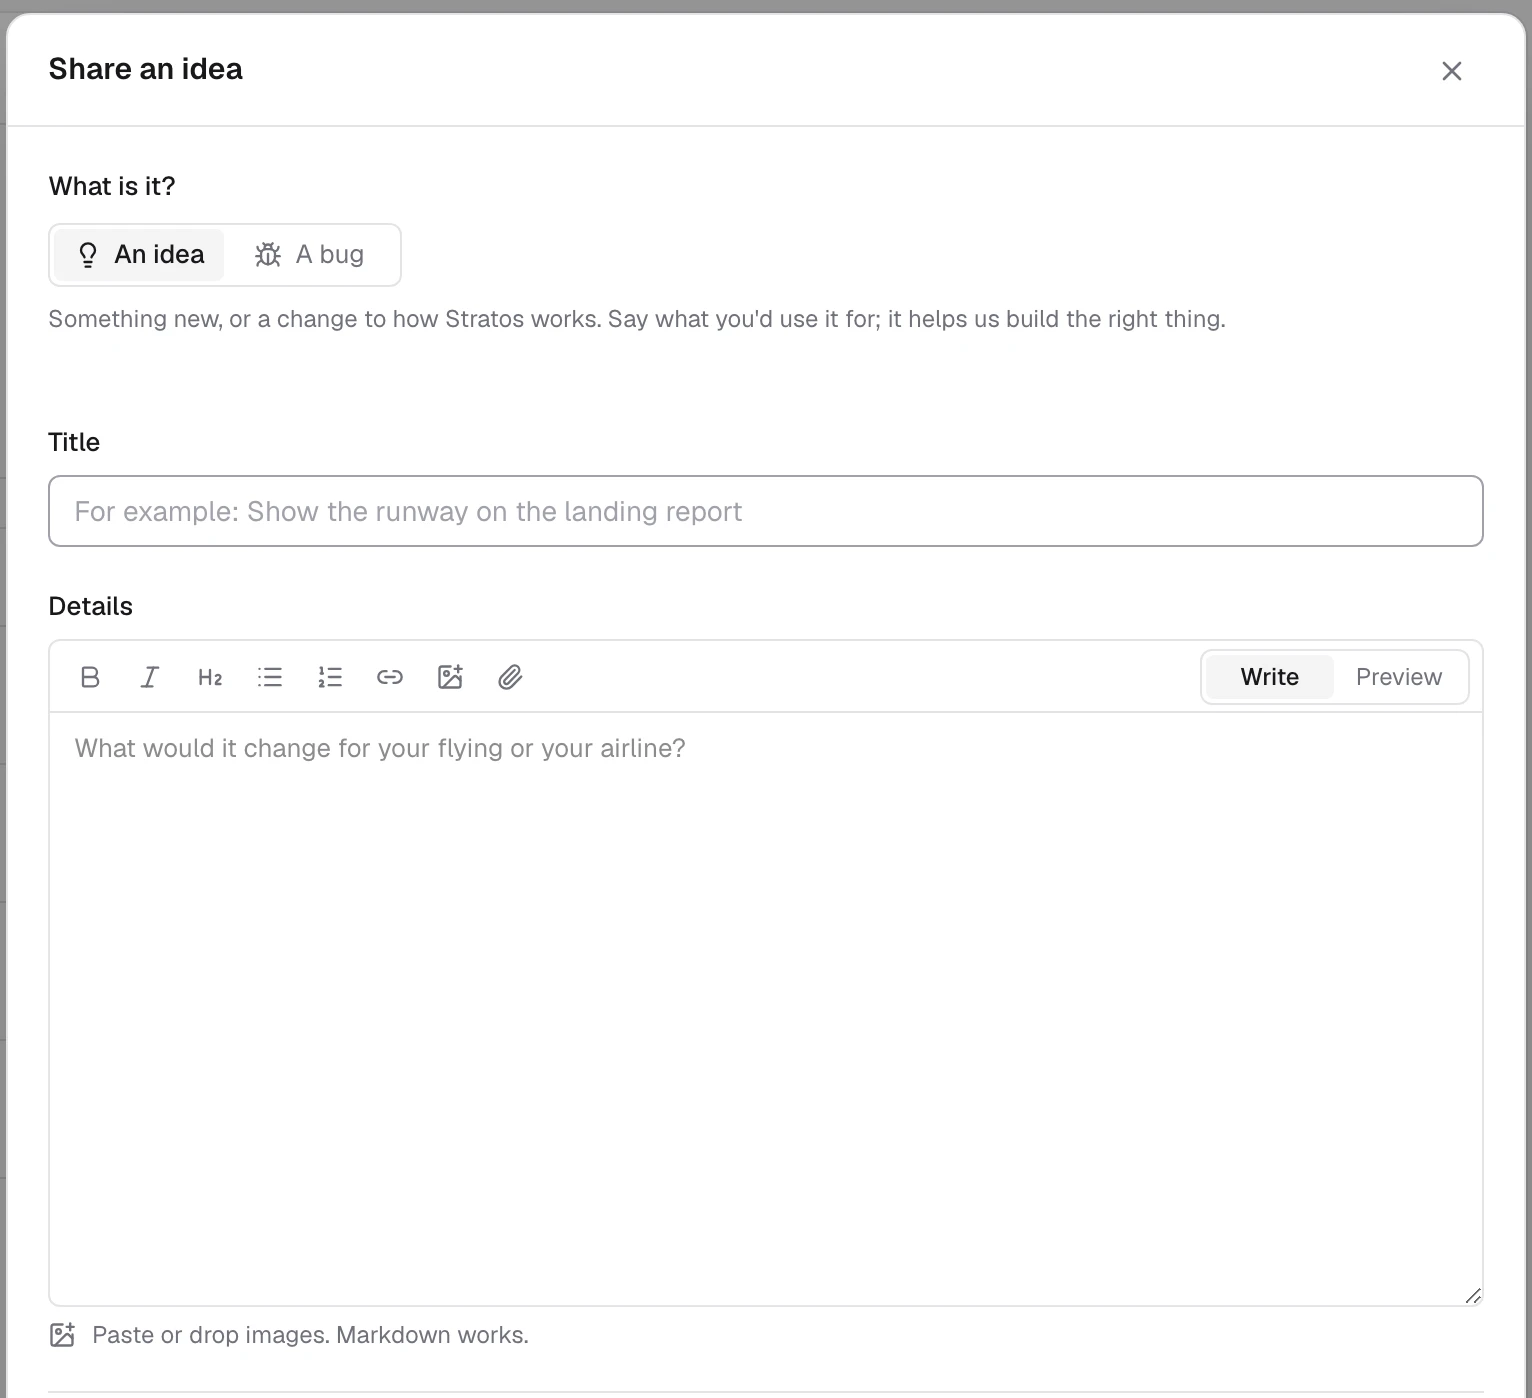
Task: Insert an H2 heading
Action: [x=210, y=677]
